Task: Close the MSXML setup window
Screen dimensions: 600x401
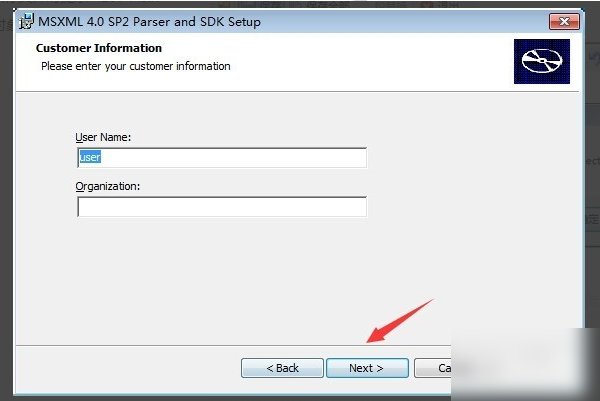Action: click(564, 21)
